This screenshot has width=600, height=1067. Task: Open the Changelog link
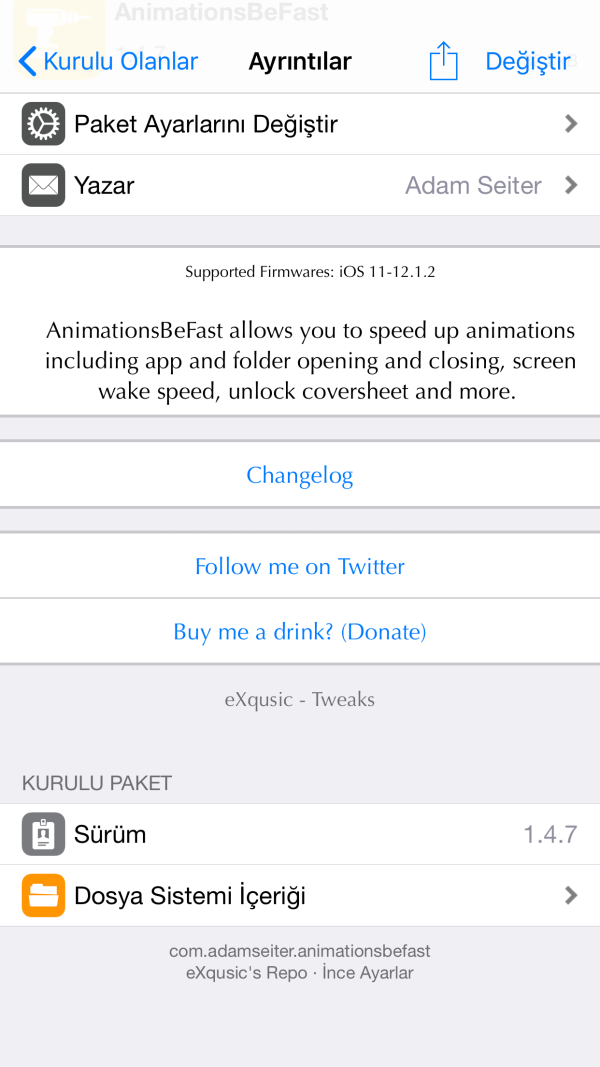click(300, 475)
